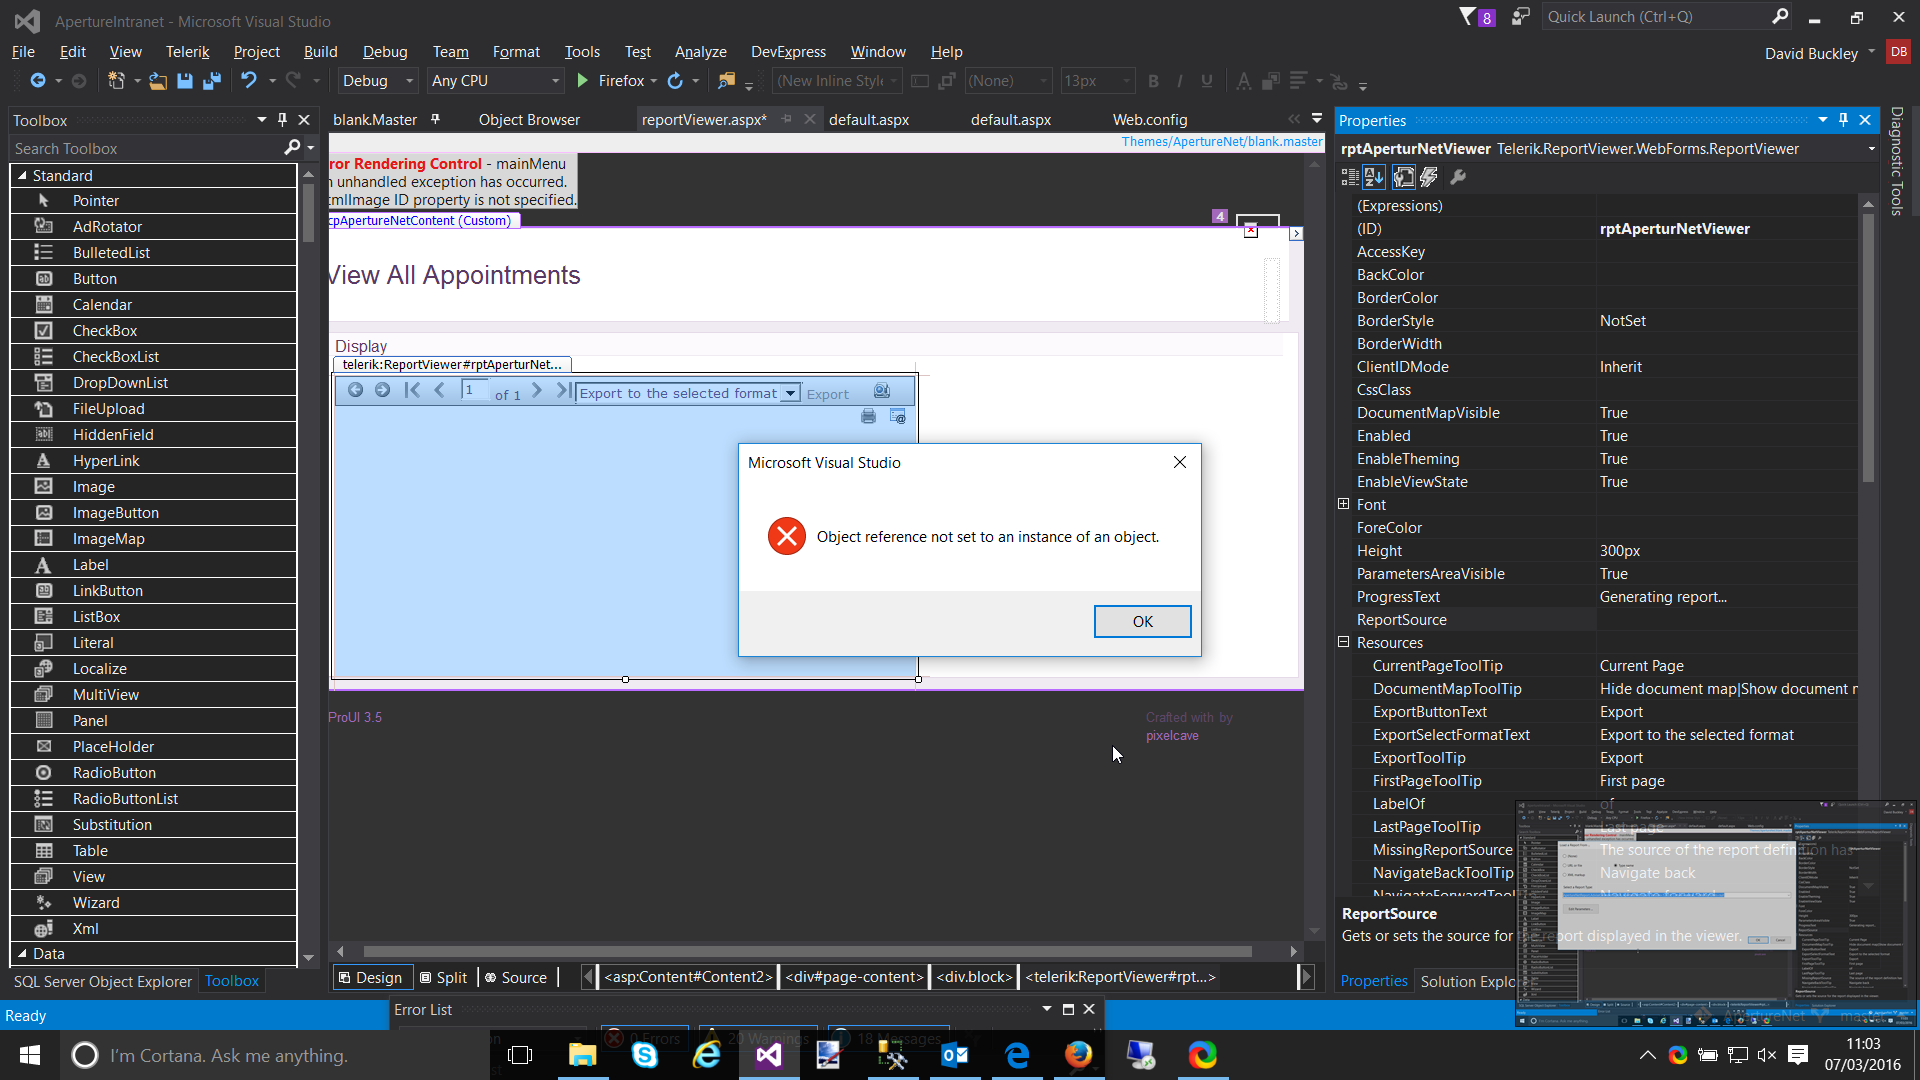
Task: Close the error dialog with X
Action: (x=1180, y=462)
